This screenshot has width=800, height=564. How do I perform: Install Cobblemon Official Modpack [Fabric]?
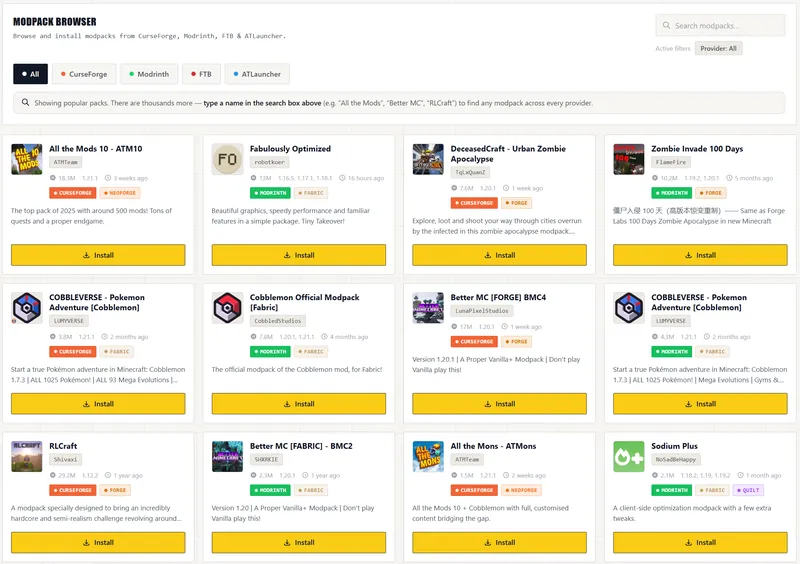pos(298,404)
